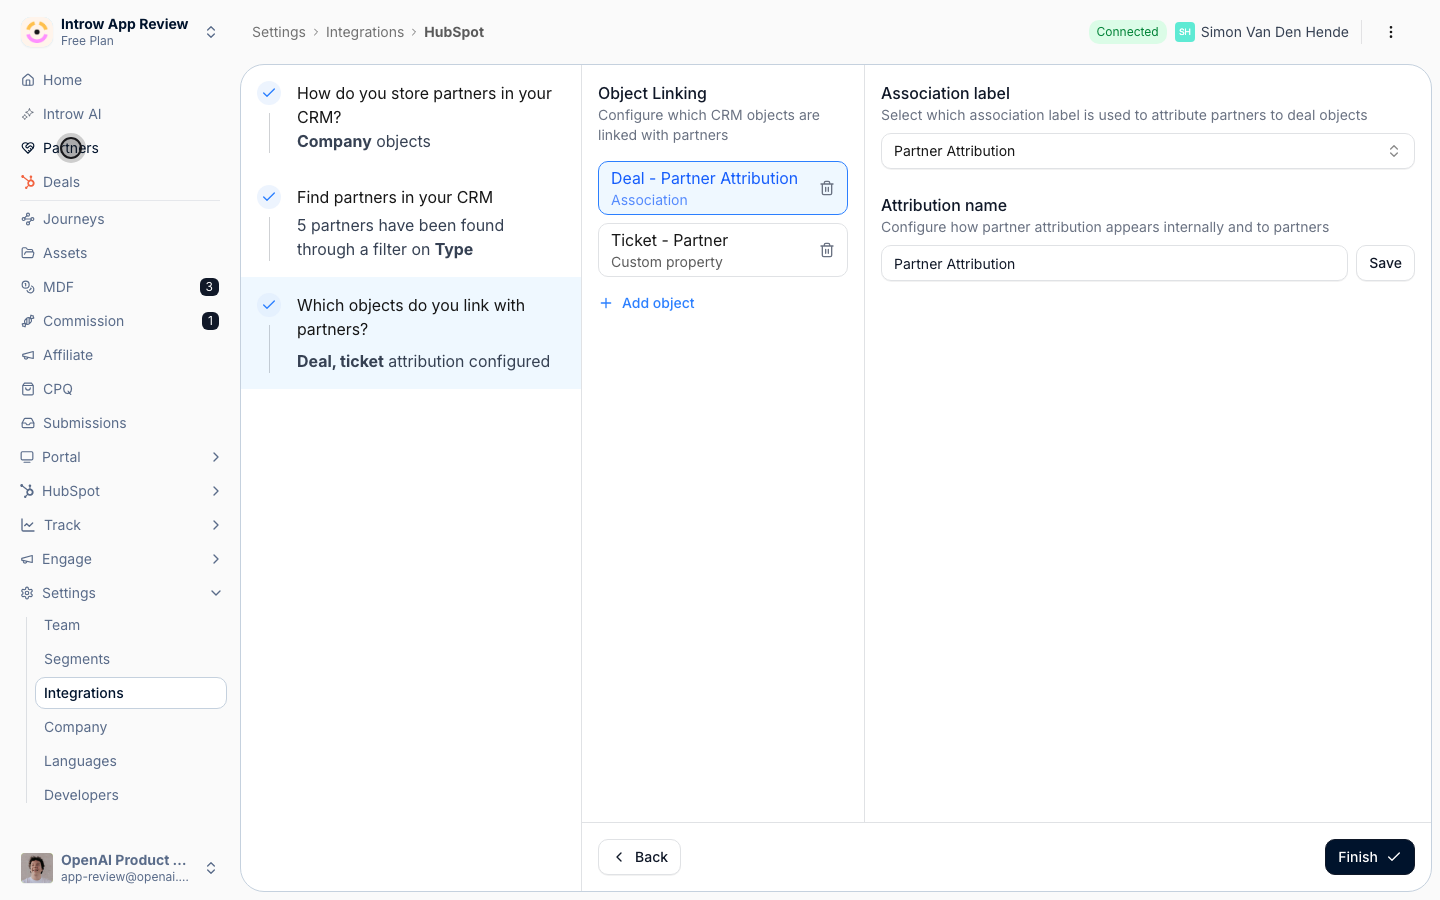This screenshot has width=1440, height=900.
Task: Delete the Deal - Partner Attribution object
Action: (827, 188)
